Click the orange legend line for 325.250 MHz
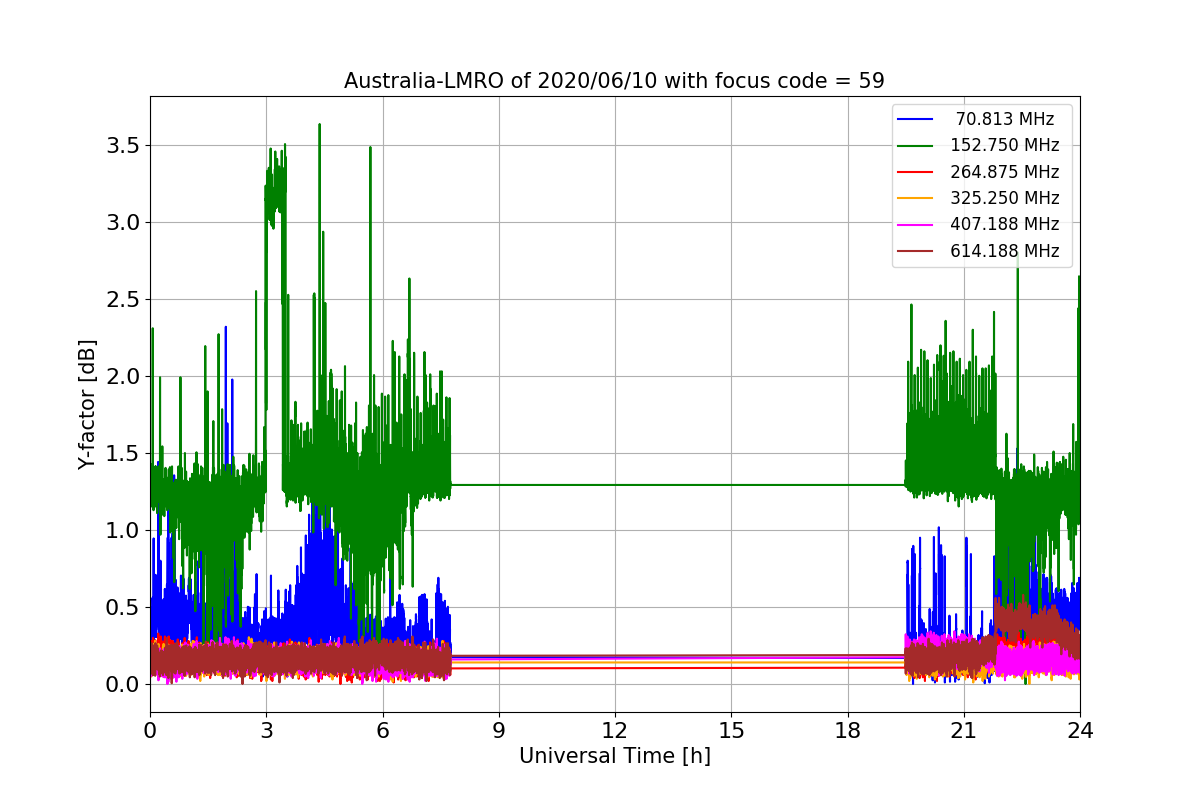The image size is (1200, 800). click(915, 199)
